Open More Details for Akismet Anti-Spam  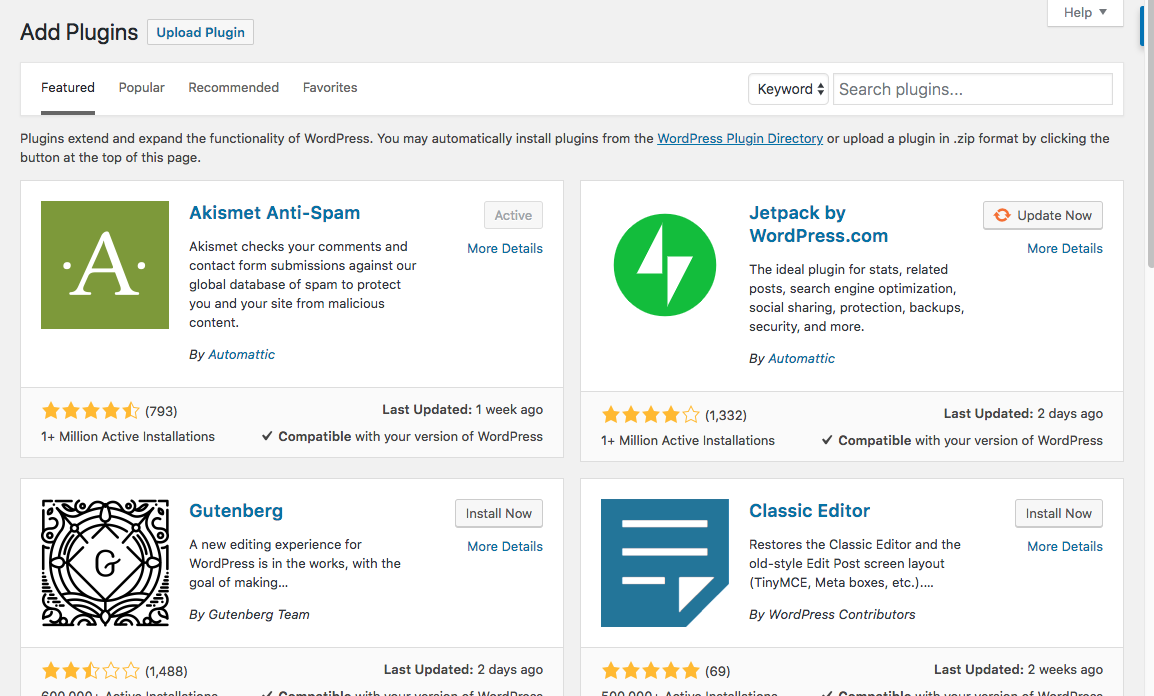[x=505, y=249]
